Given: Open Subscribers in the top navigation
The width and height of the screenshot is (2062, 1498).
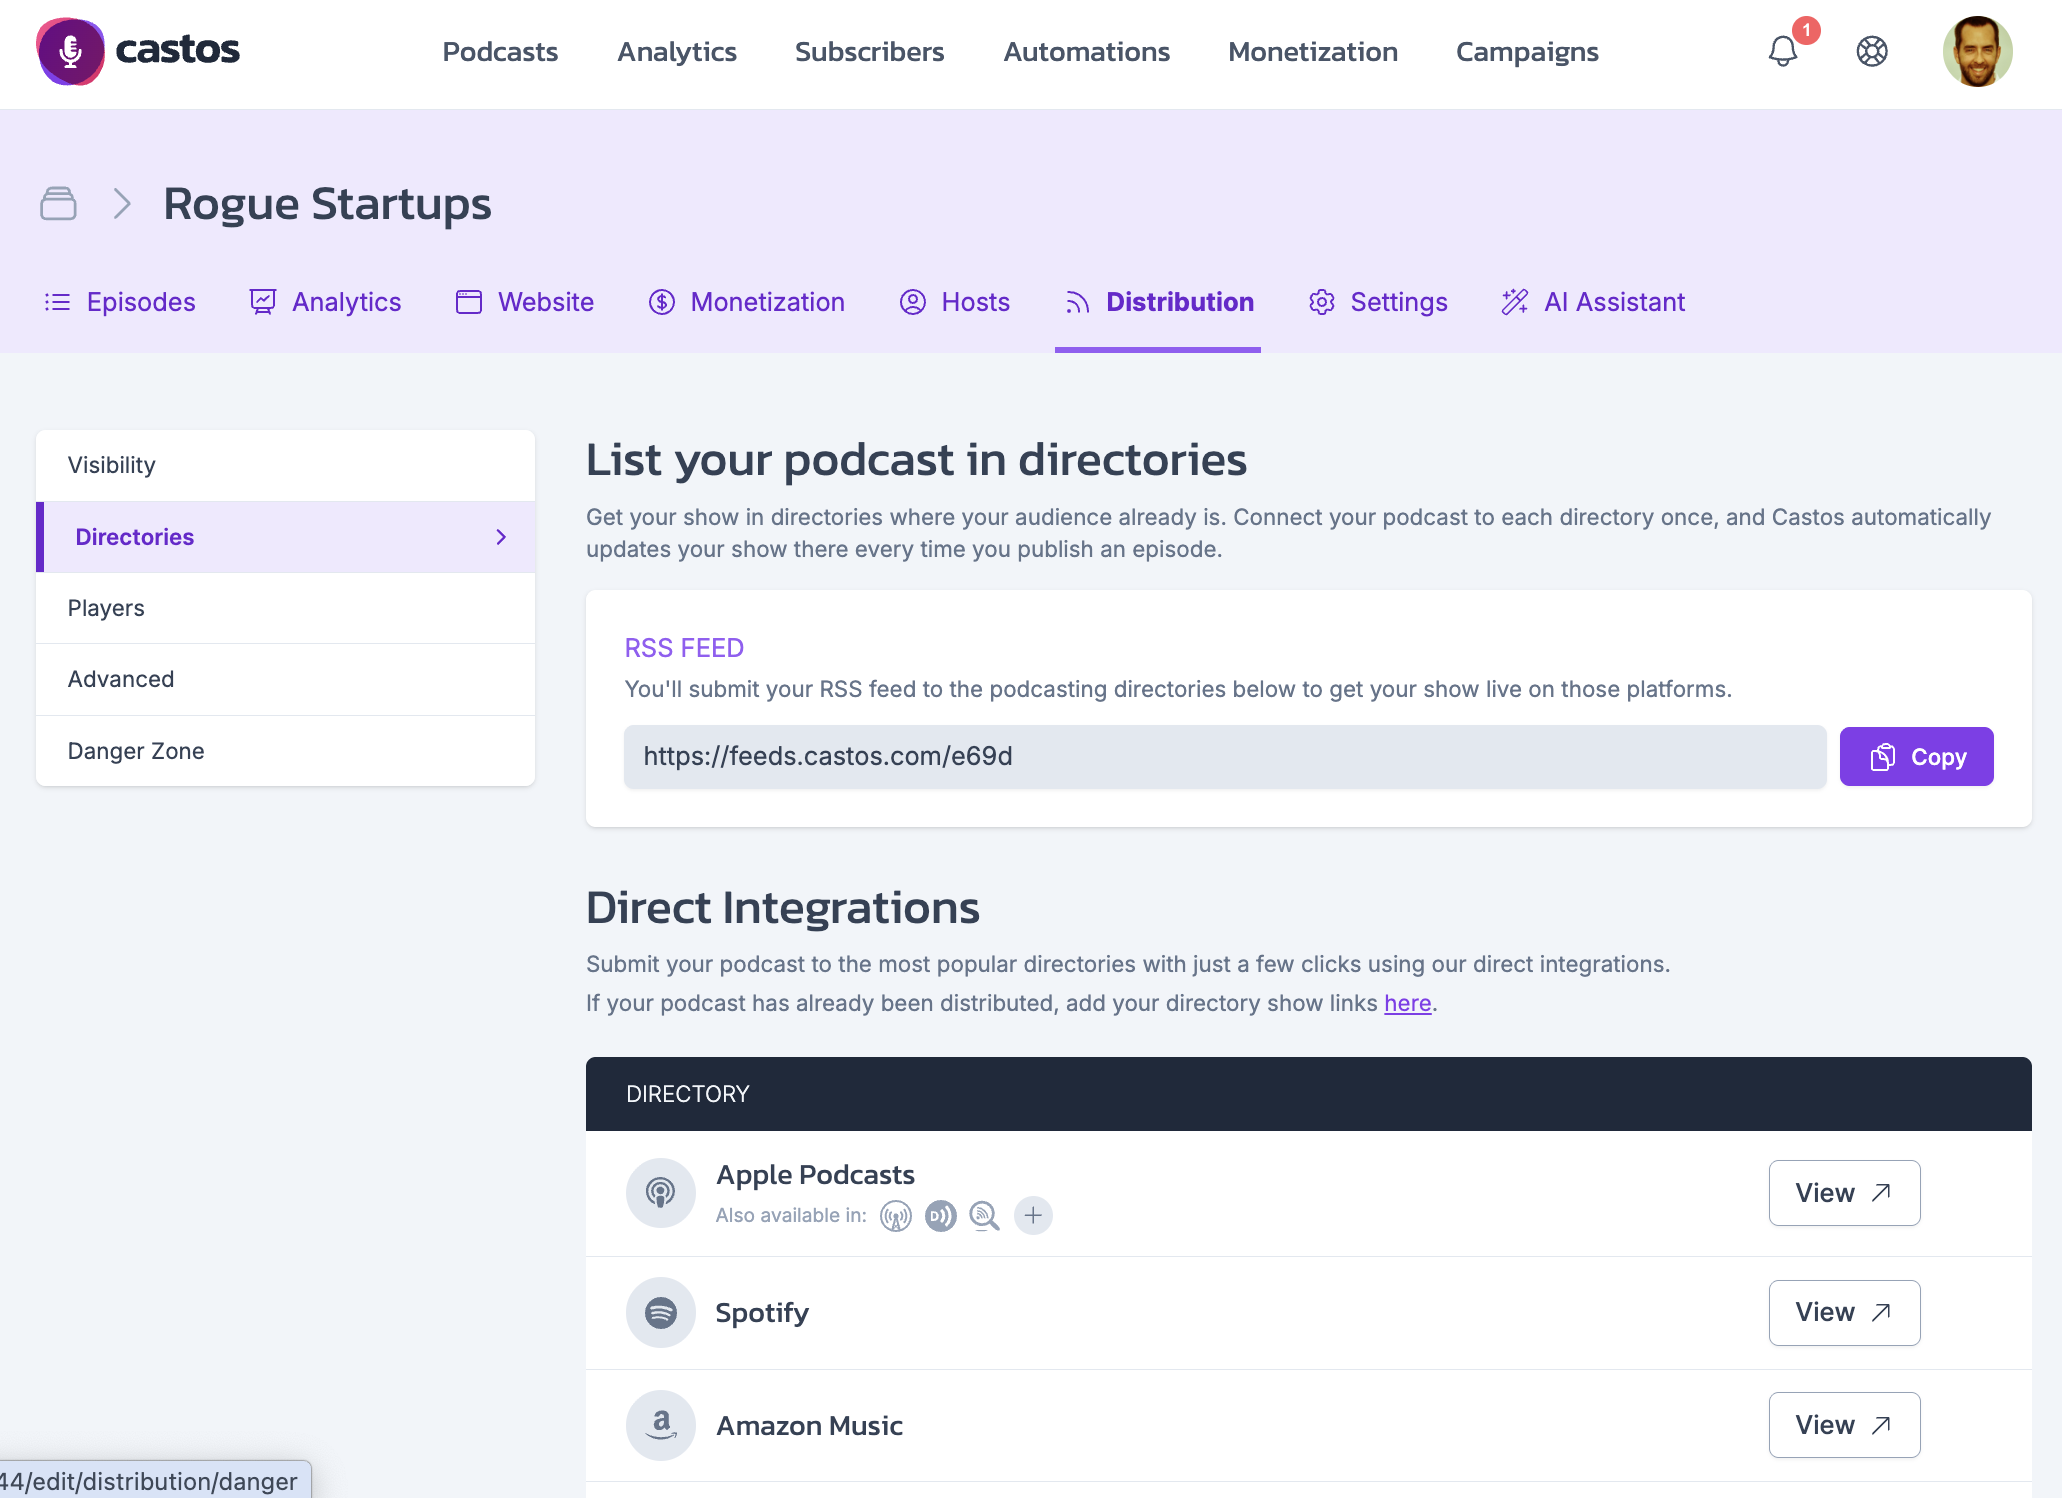Looking at the screenshot, I should [x=870, y=51].
